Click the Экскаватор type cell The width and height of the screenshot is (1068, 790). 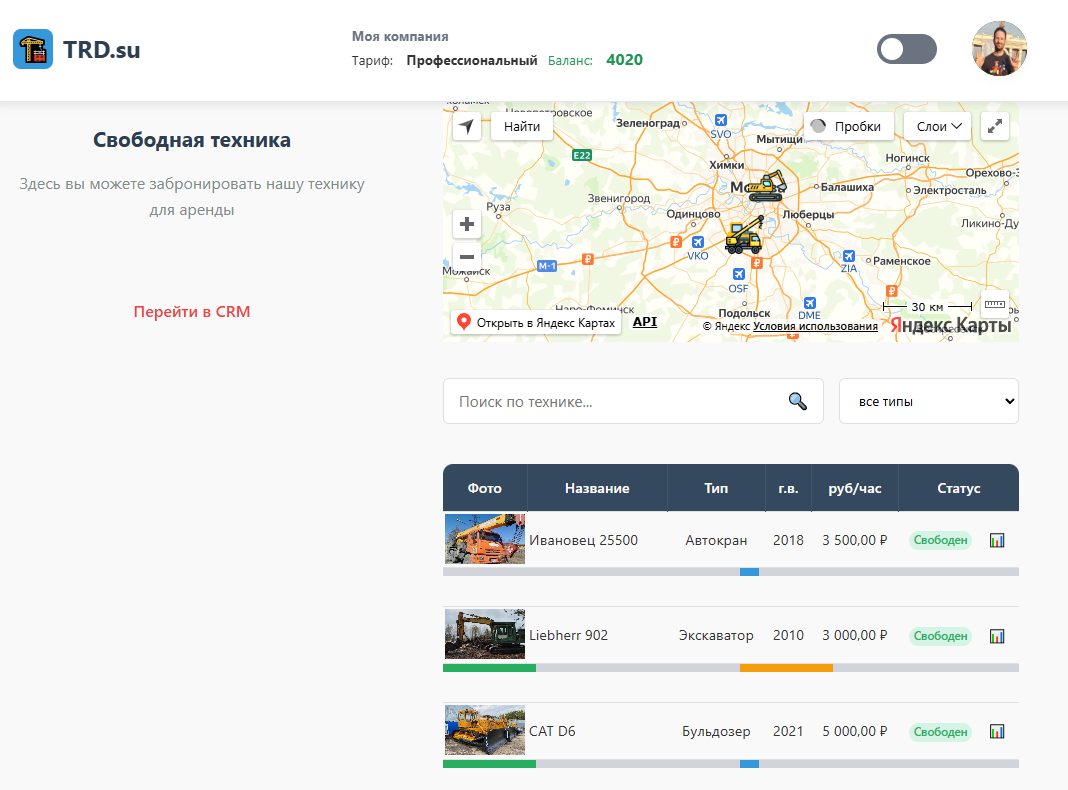point(716,635)
